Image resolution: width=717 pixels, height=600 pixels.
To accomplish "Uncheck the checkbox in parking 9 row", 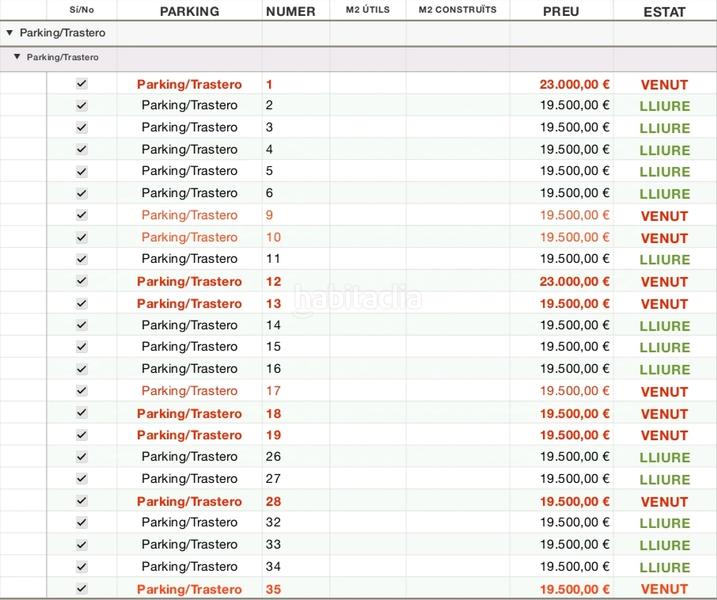I will point(82,215).
